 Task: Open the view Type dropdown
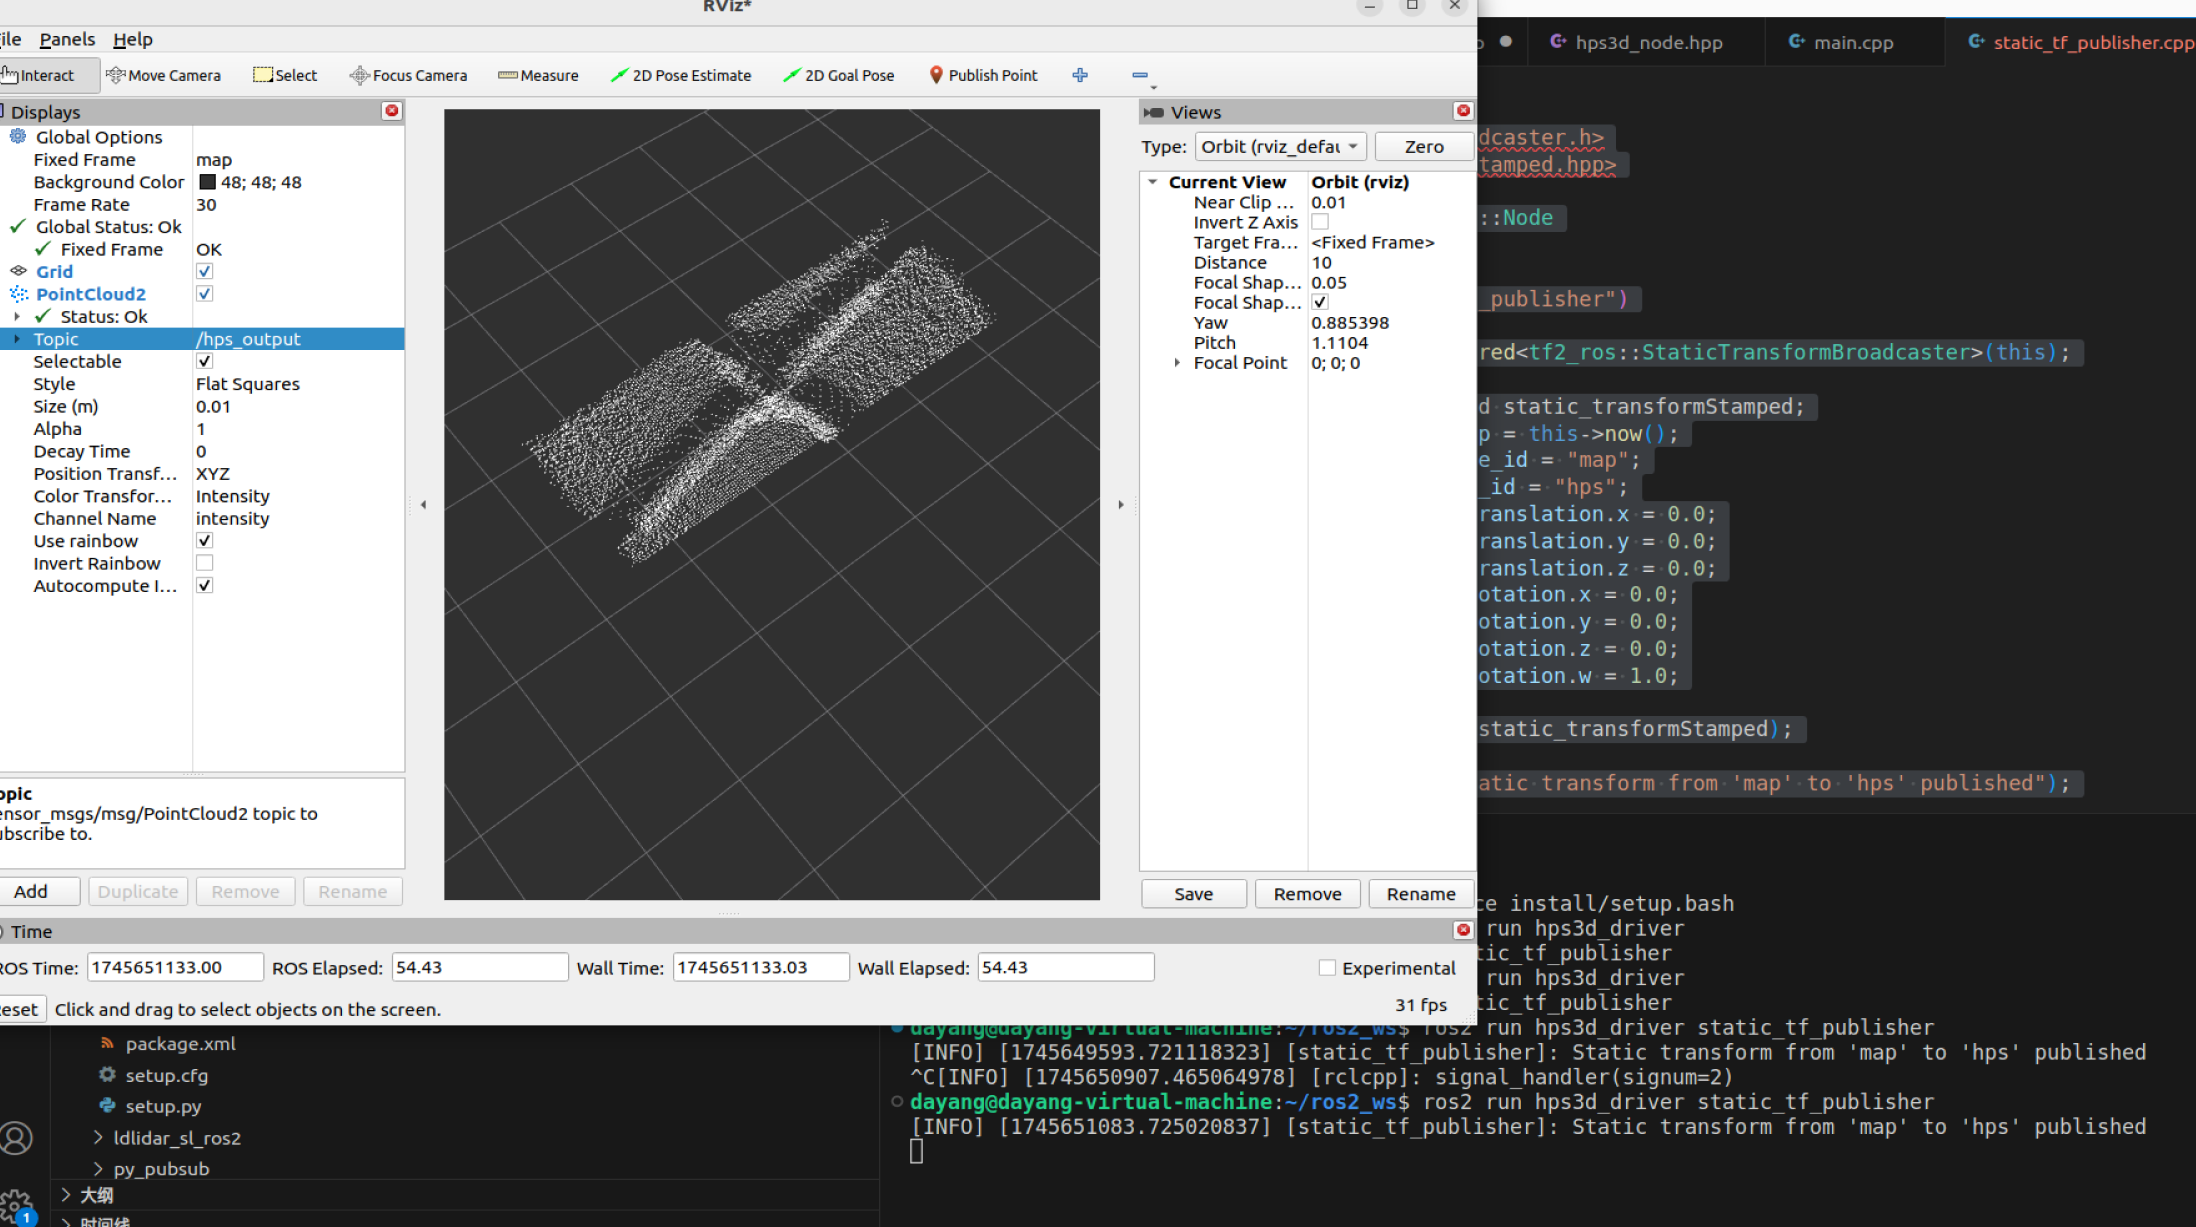point(1280,146)
